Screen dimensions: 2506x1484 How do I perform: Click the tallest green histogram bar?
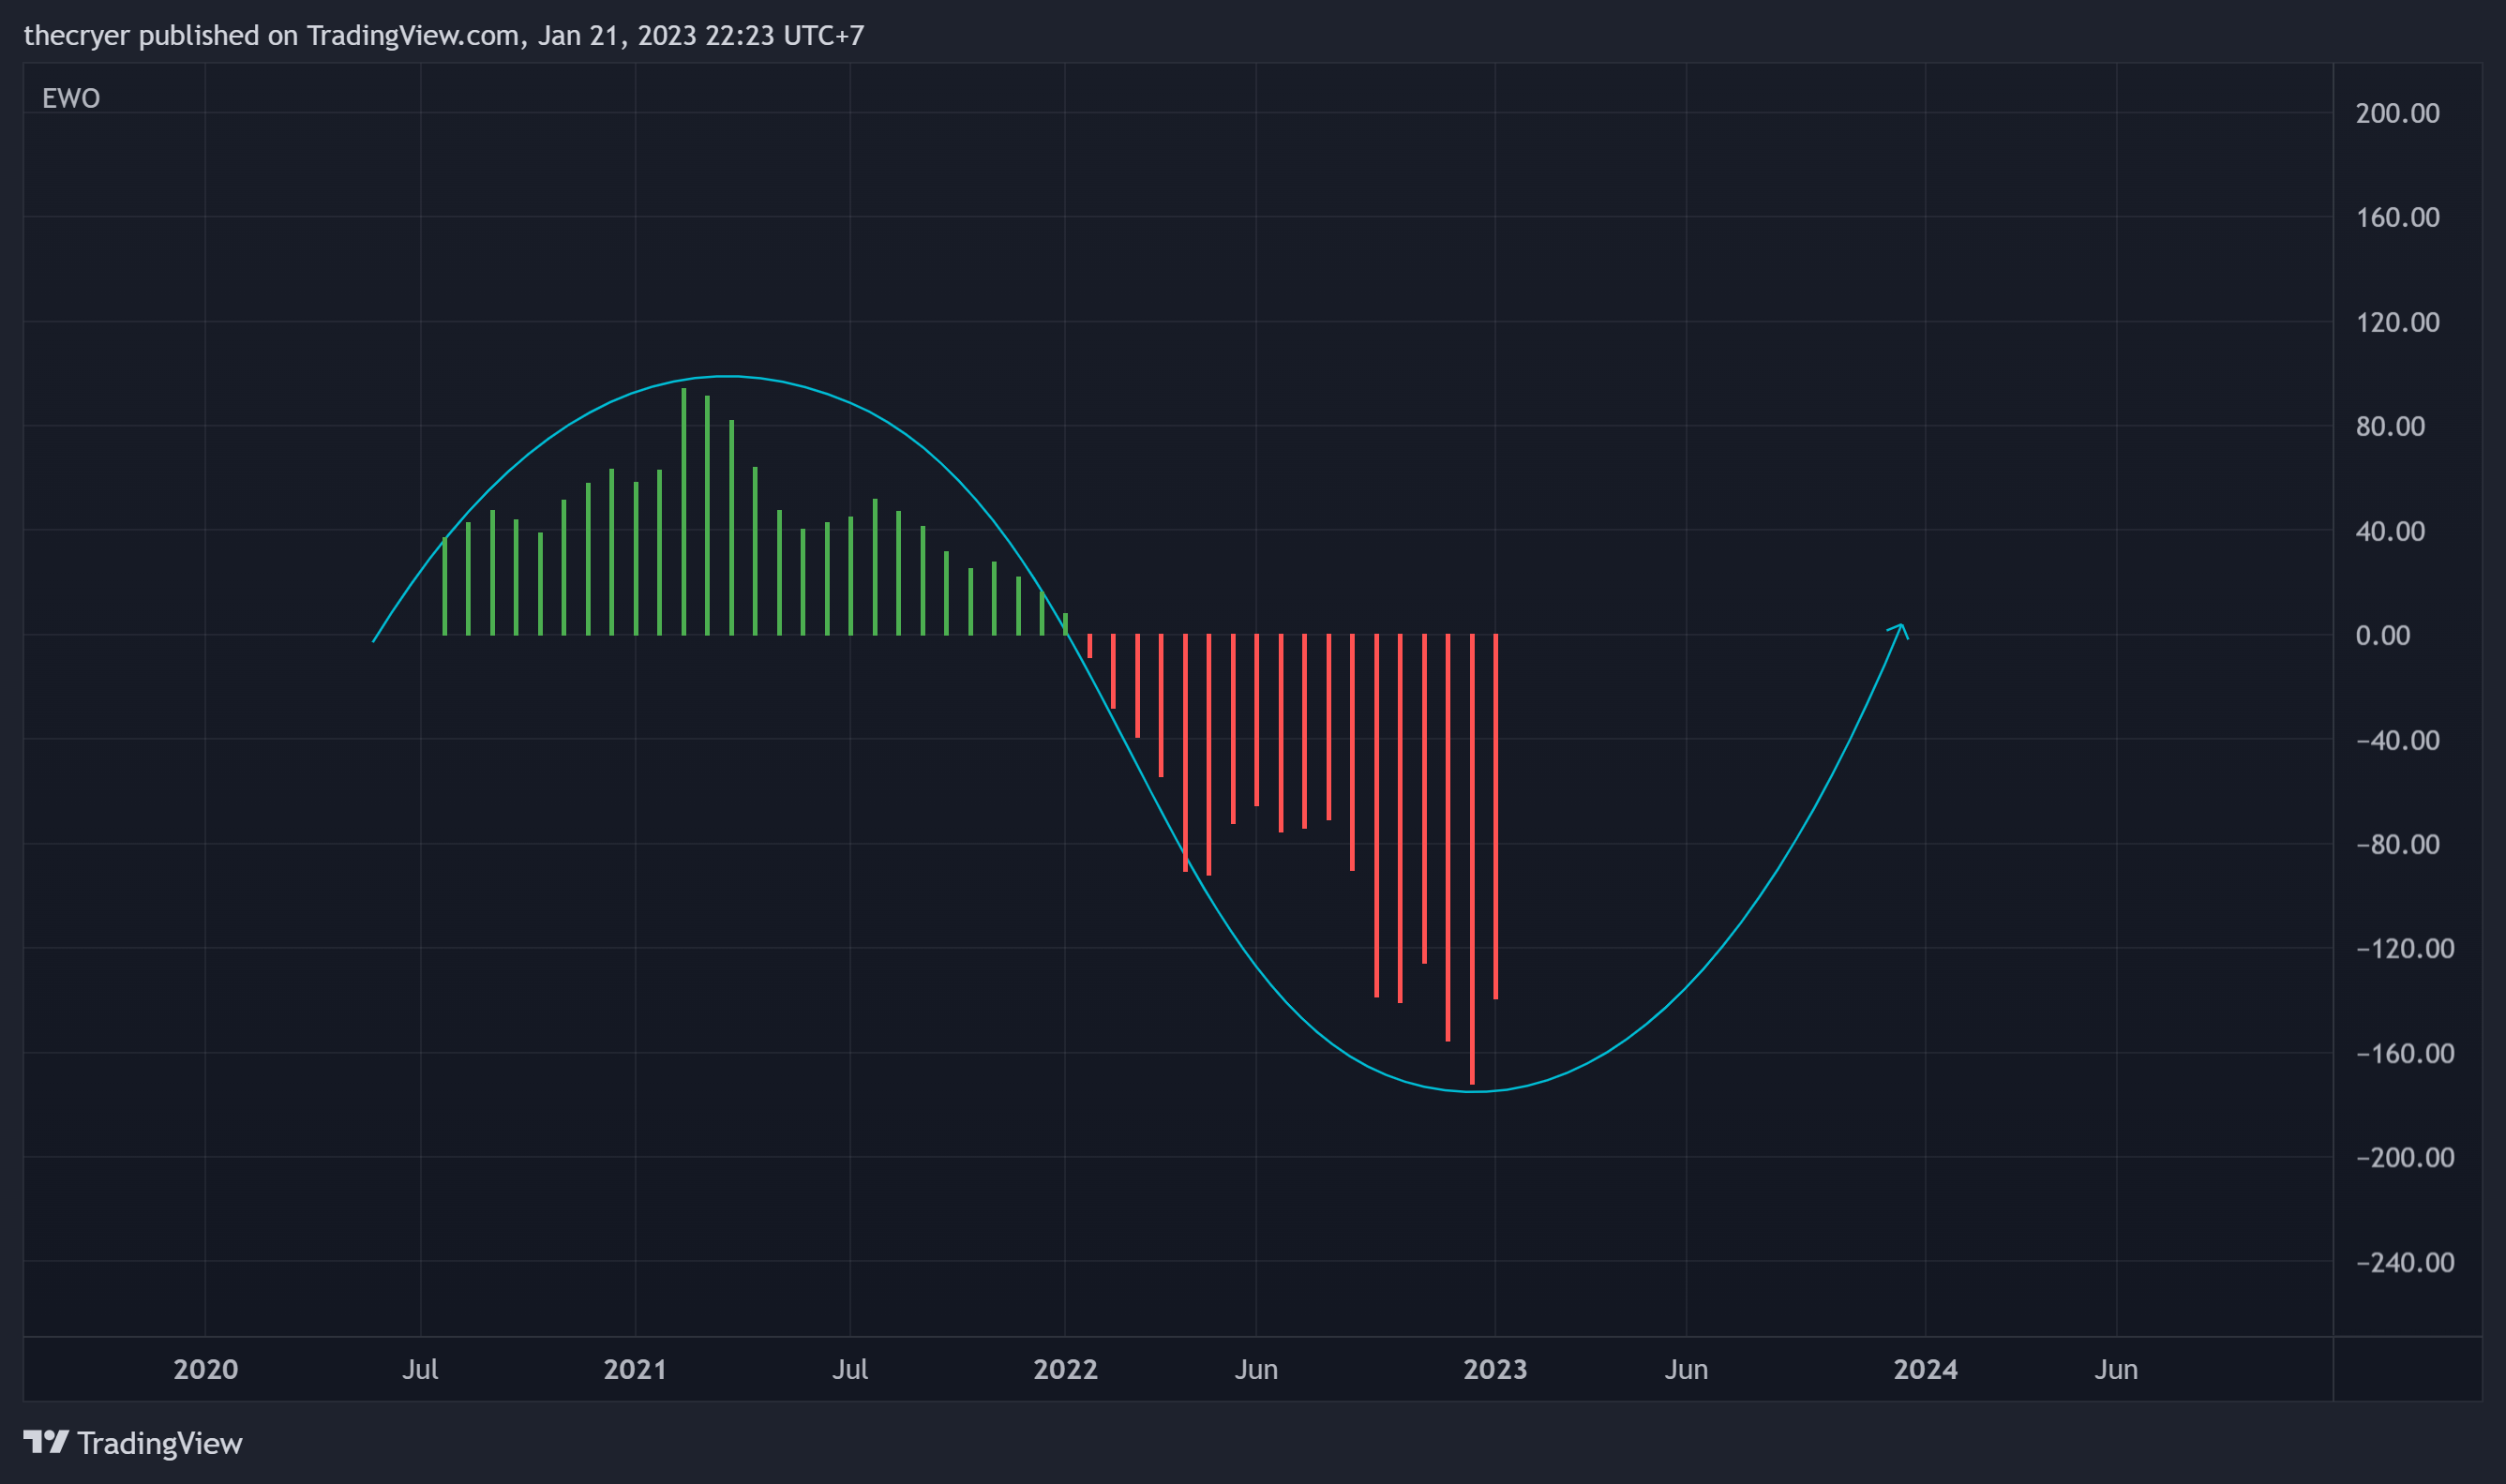(684, 511)
